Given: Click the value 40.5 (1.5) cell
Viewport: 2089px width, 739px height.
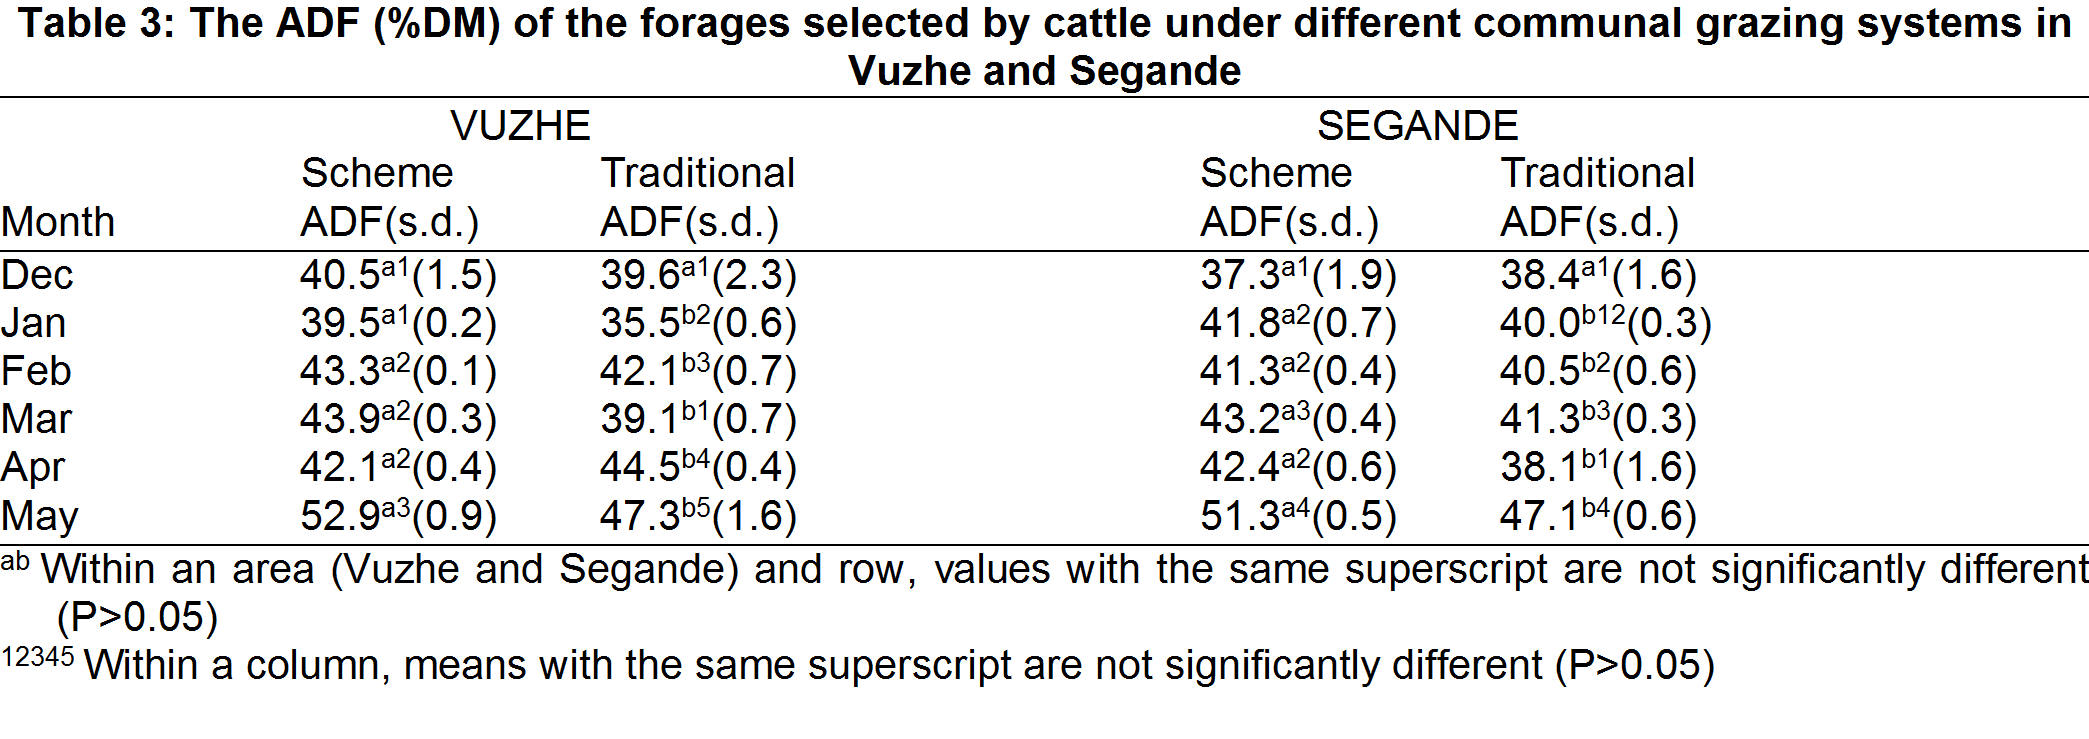Looking at the screenshot, I should pos(398,275).
